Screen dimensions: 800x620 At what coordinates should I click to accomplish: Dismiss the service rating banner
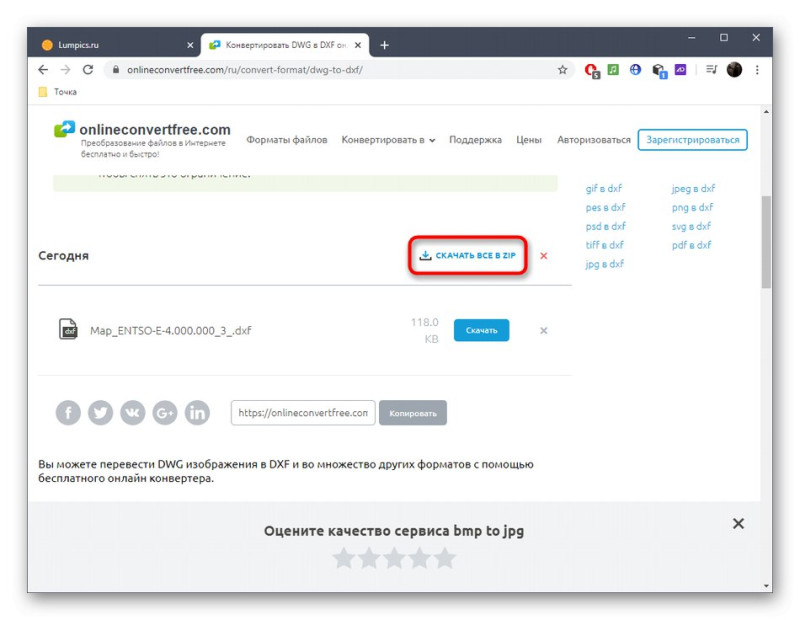738,523
